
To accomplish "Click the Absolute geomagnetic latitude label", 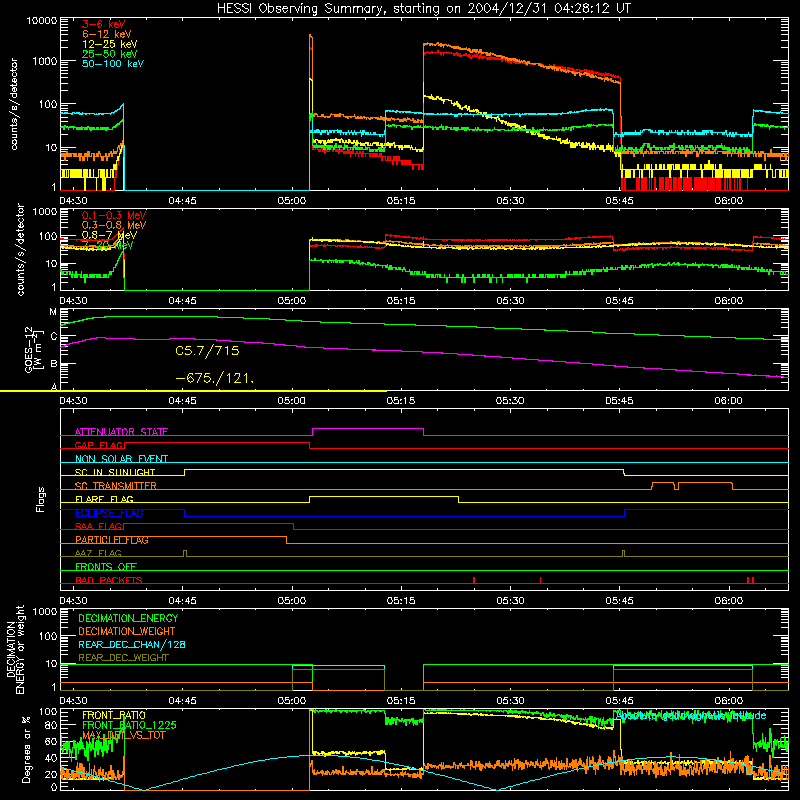I will point(691,716).
